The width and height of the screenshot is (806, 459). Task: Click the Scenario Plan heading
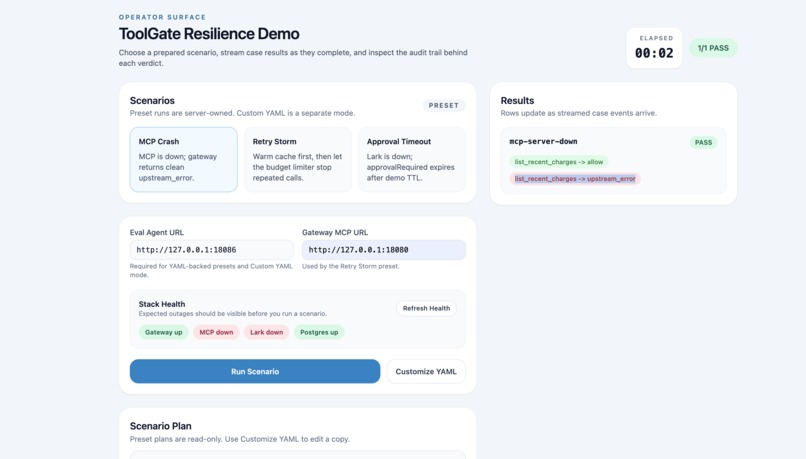(x=160, y=426)
